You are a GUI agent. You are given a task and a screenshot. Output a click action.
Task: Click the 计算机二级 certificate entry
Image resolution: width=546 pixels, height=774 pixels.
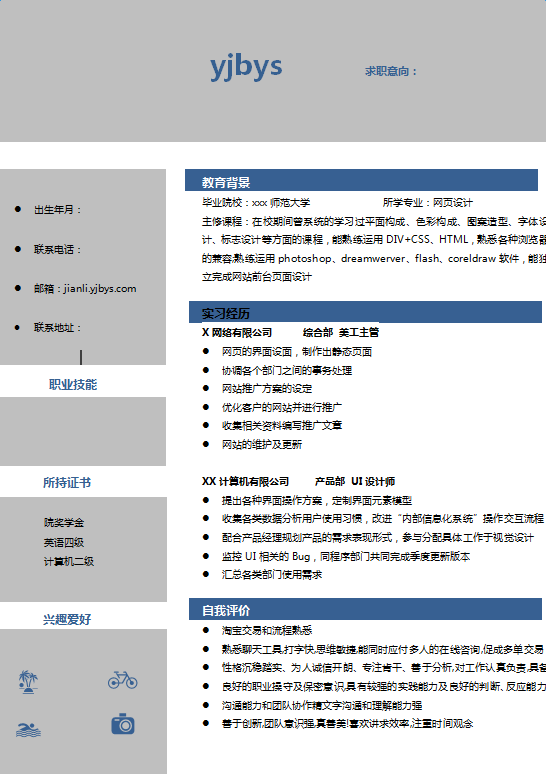pyautogui.click(x=69, y=561)
